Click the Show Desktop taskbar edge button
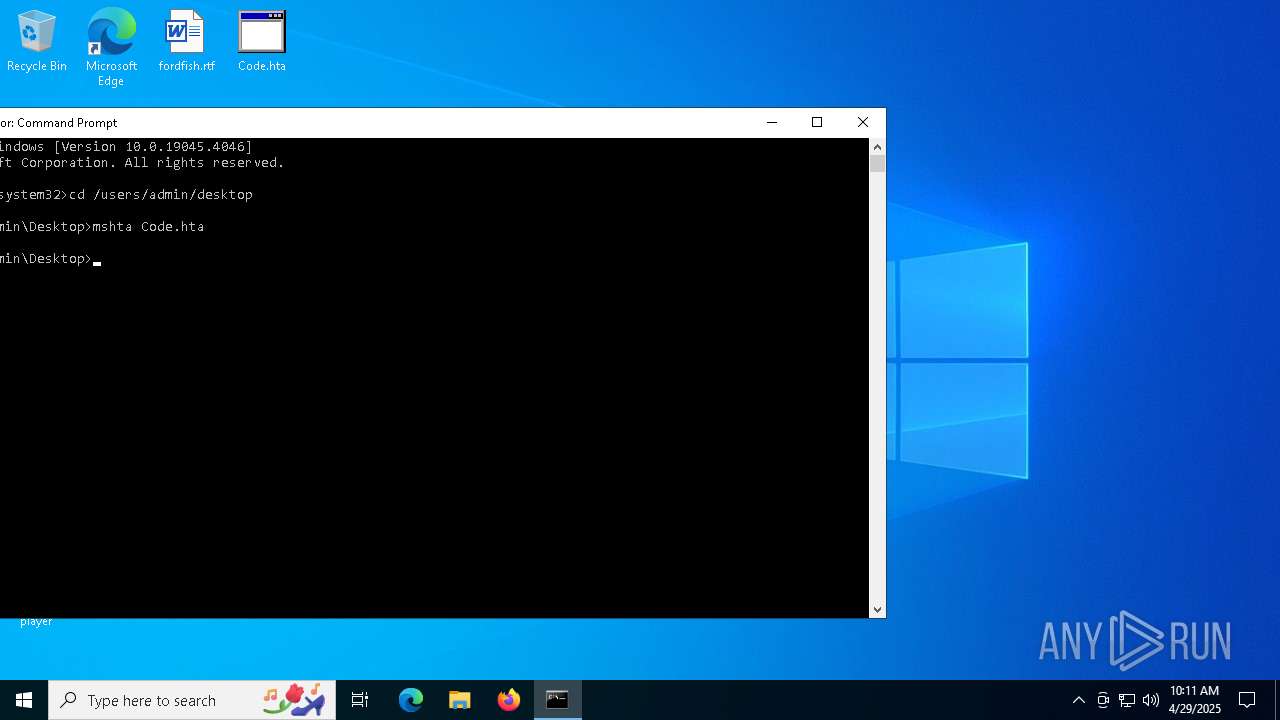The width and height of the screenshot is (1280, 720). click(1277, 700)
